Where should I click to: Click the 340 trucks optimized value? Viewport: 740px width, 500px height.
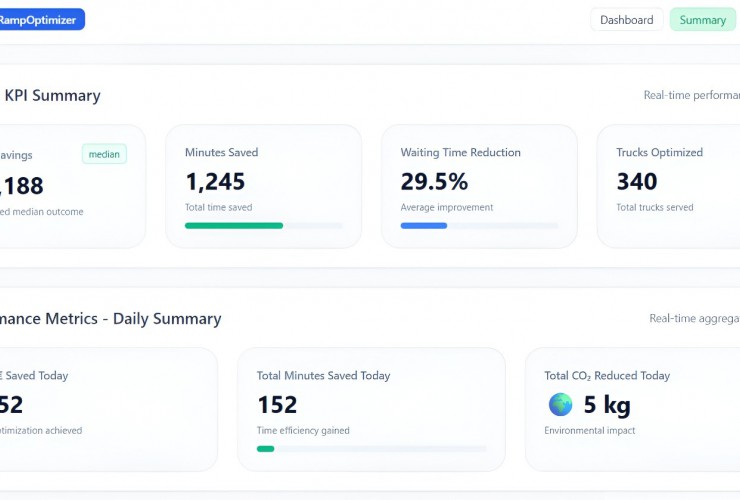point(637,181)
